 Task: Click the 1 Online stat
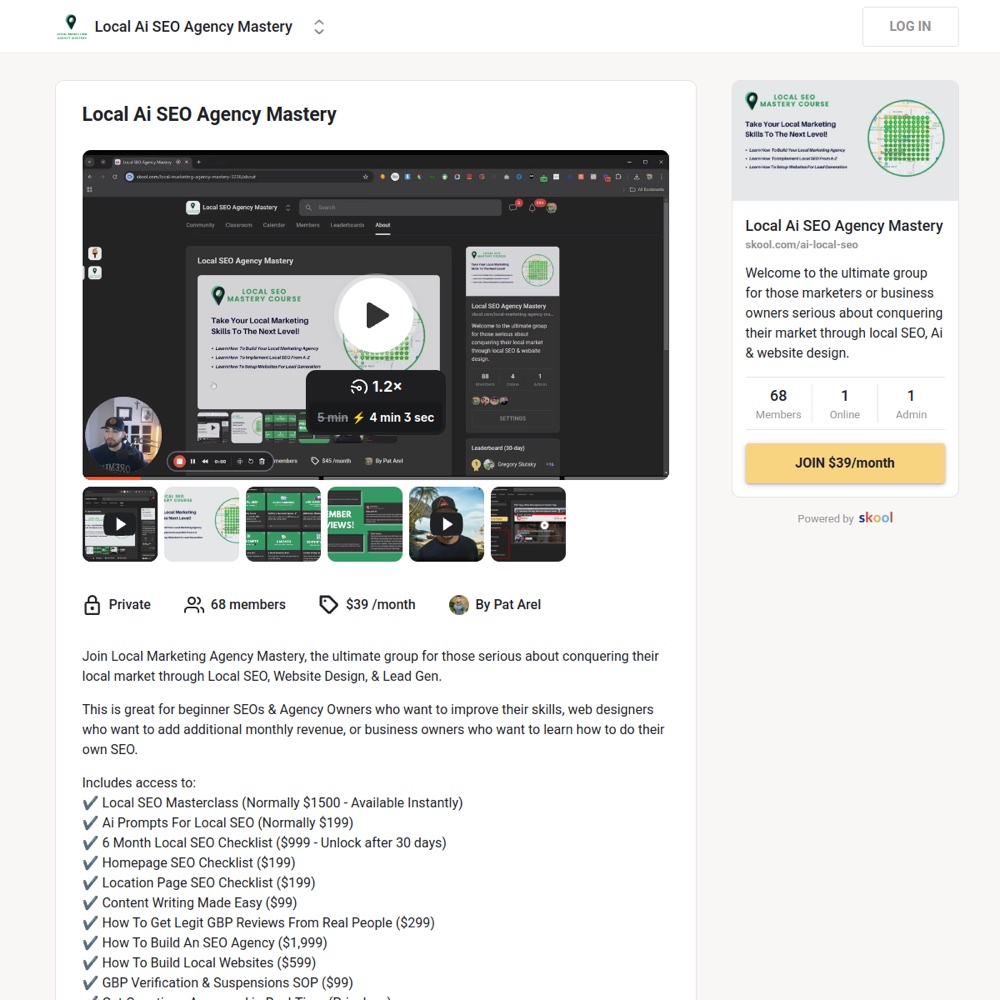(x=844, y=404)
